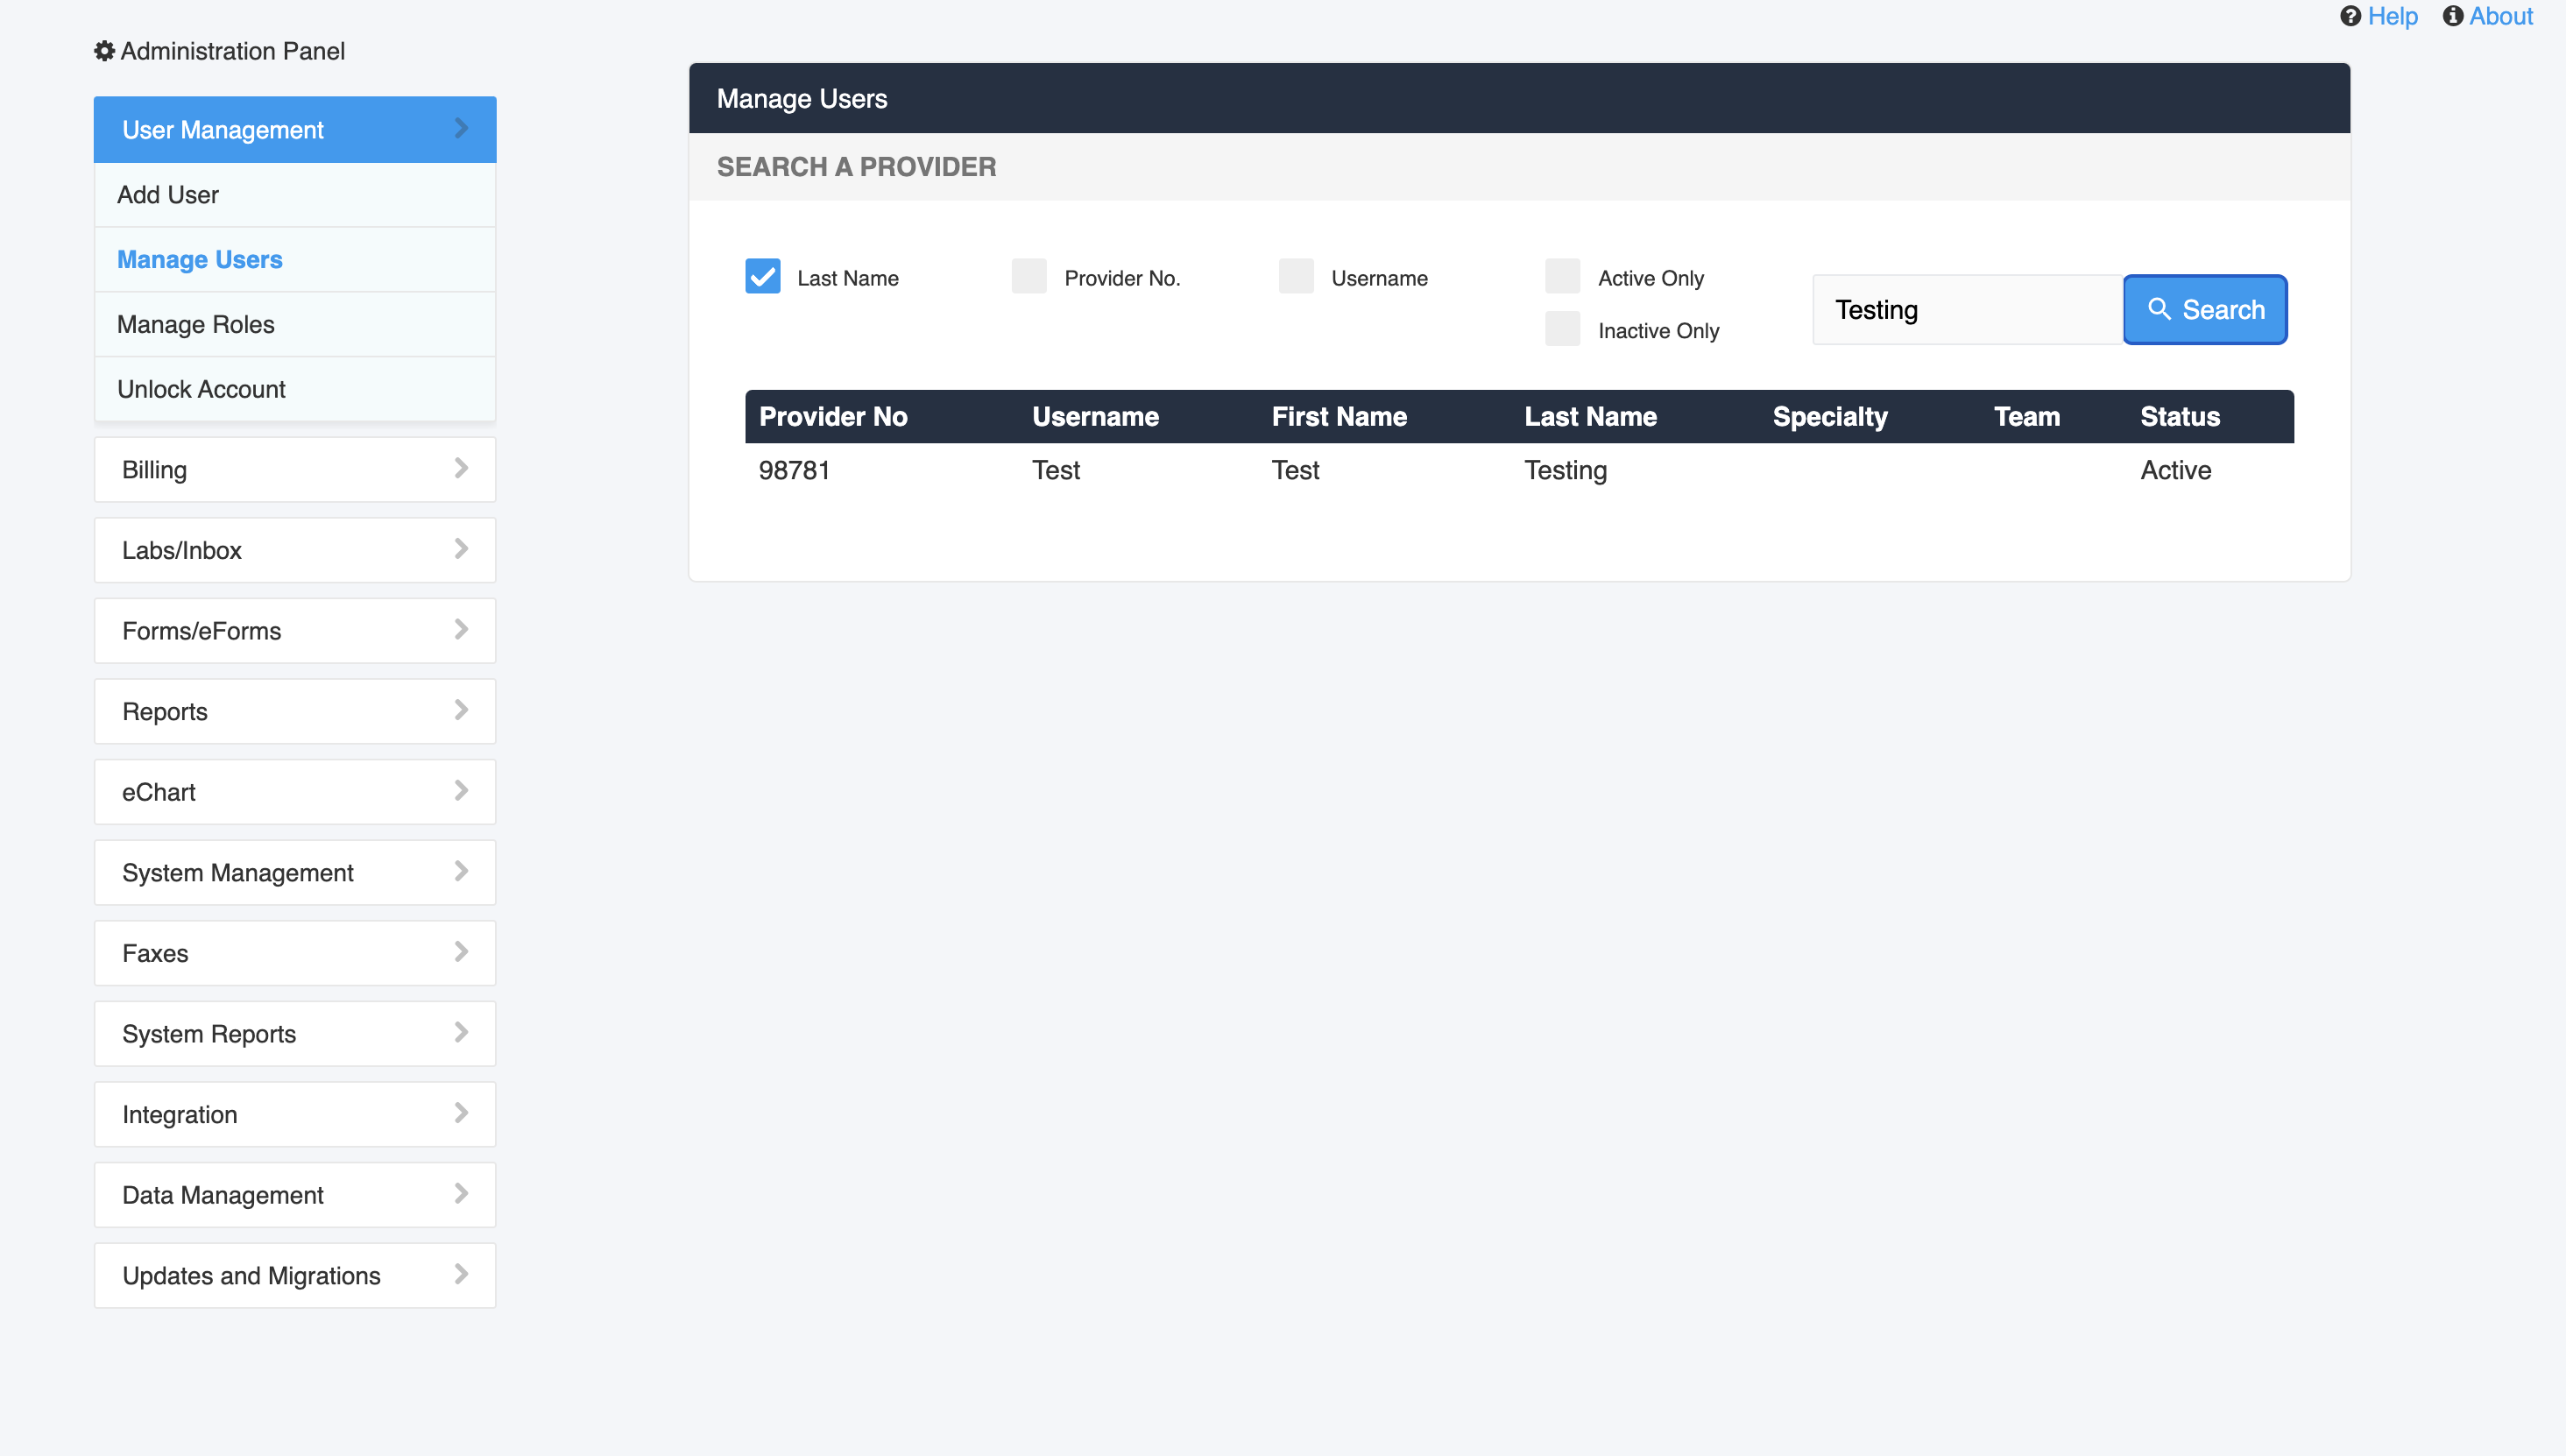Click the Team column header
Image resolution: width=2566 pixels, height=1456 pixels.
2027,417
